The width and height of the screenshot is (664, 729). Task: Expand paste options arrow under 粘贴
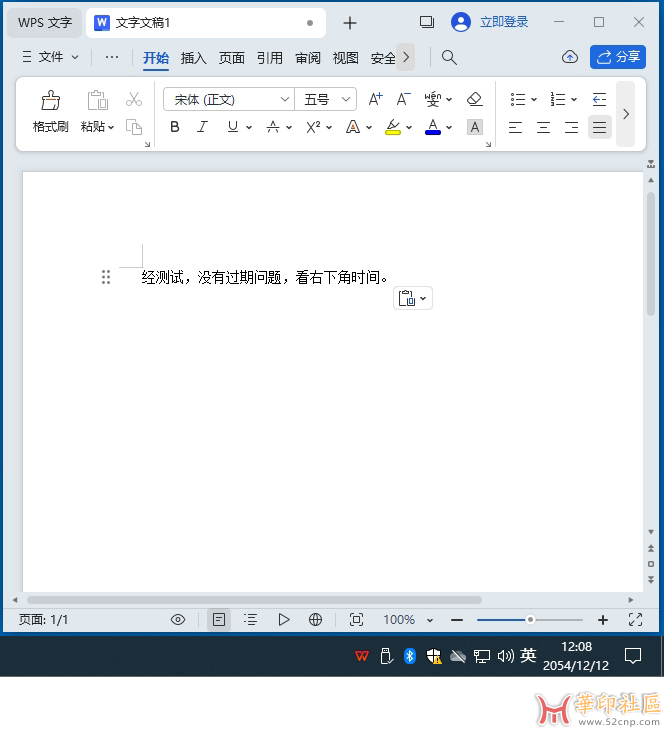click(111, 127)
